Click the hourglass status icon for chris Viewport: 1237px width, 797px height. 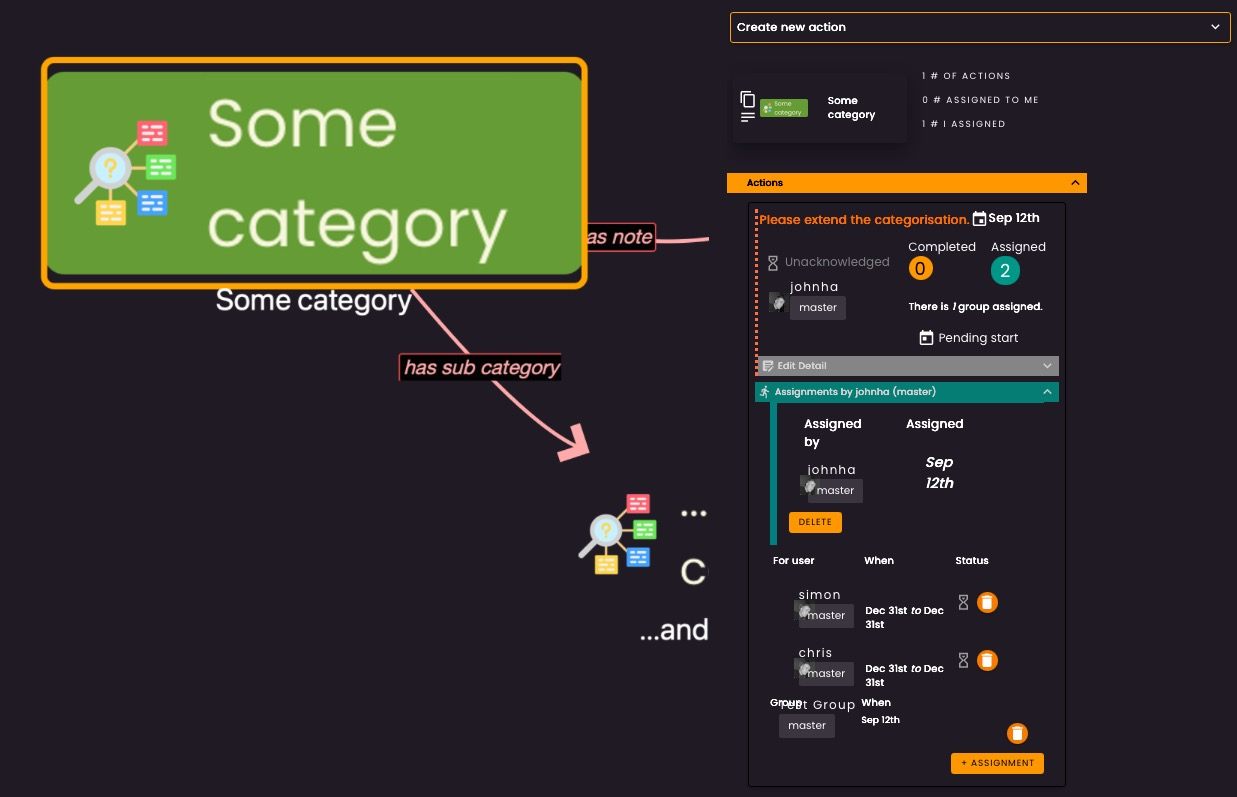tap(963, 660)
